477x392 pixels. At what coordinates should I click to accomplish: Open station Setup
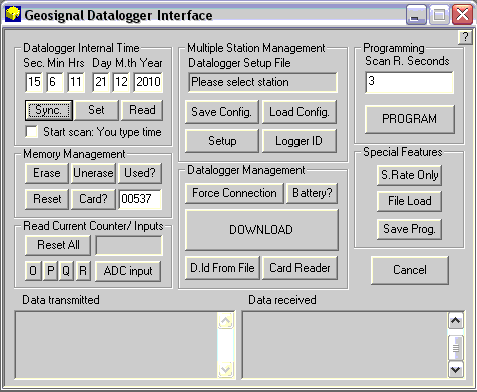pos(222,141)
